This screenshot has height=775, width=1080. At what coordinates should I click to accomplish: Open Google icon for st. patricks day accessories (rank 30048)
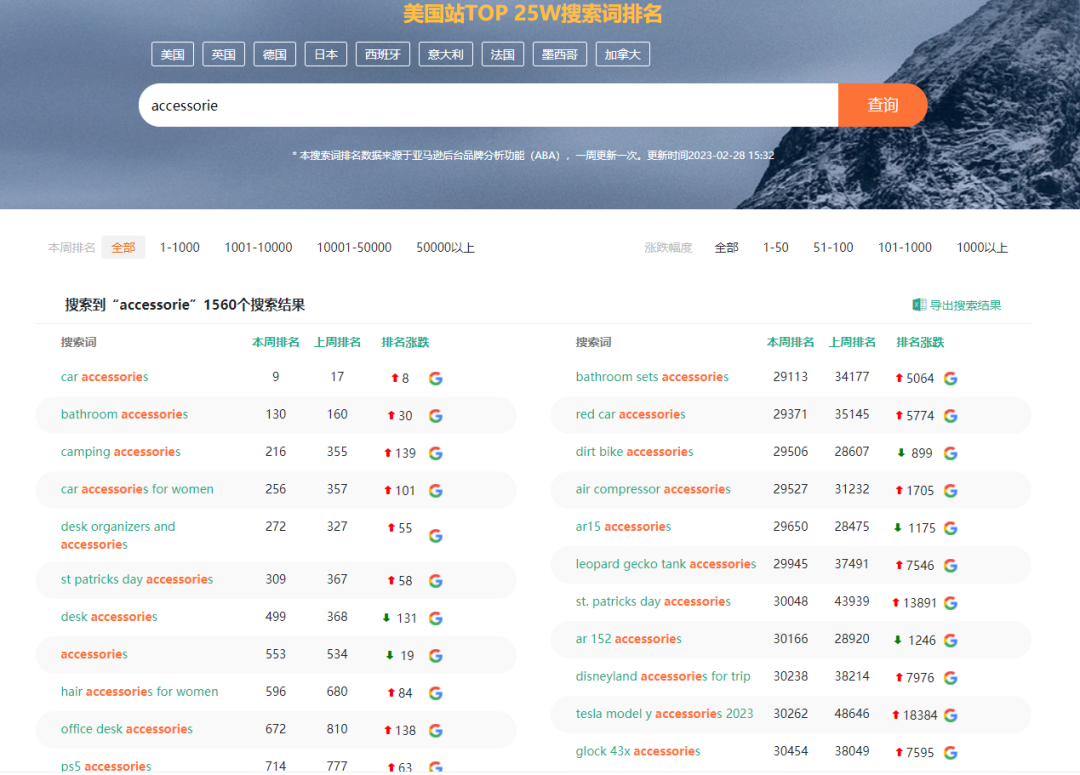pyautogui.click(x=951, y=603)
